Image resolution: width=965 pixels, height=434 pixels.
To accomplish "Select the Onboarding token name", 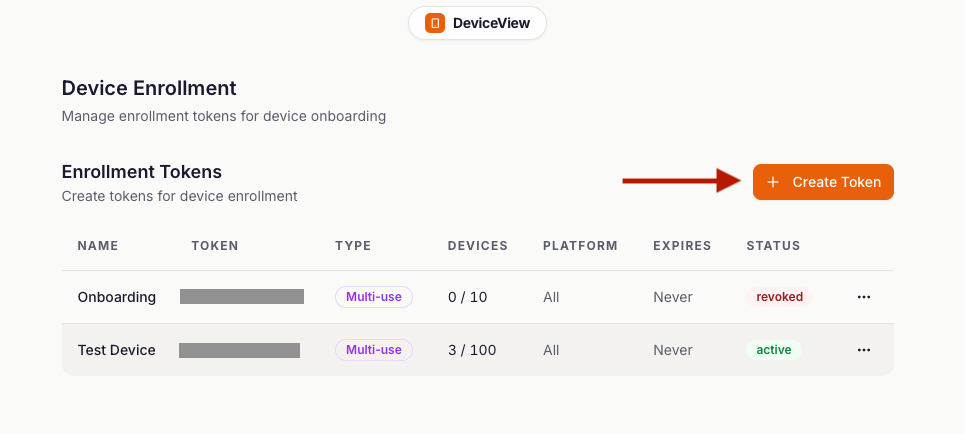I will 117,297.
